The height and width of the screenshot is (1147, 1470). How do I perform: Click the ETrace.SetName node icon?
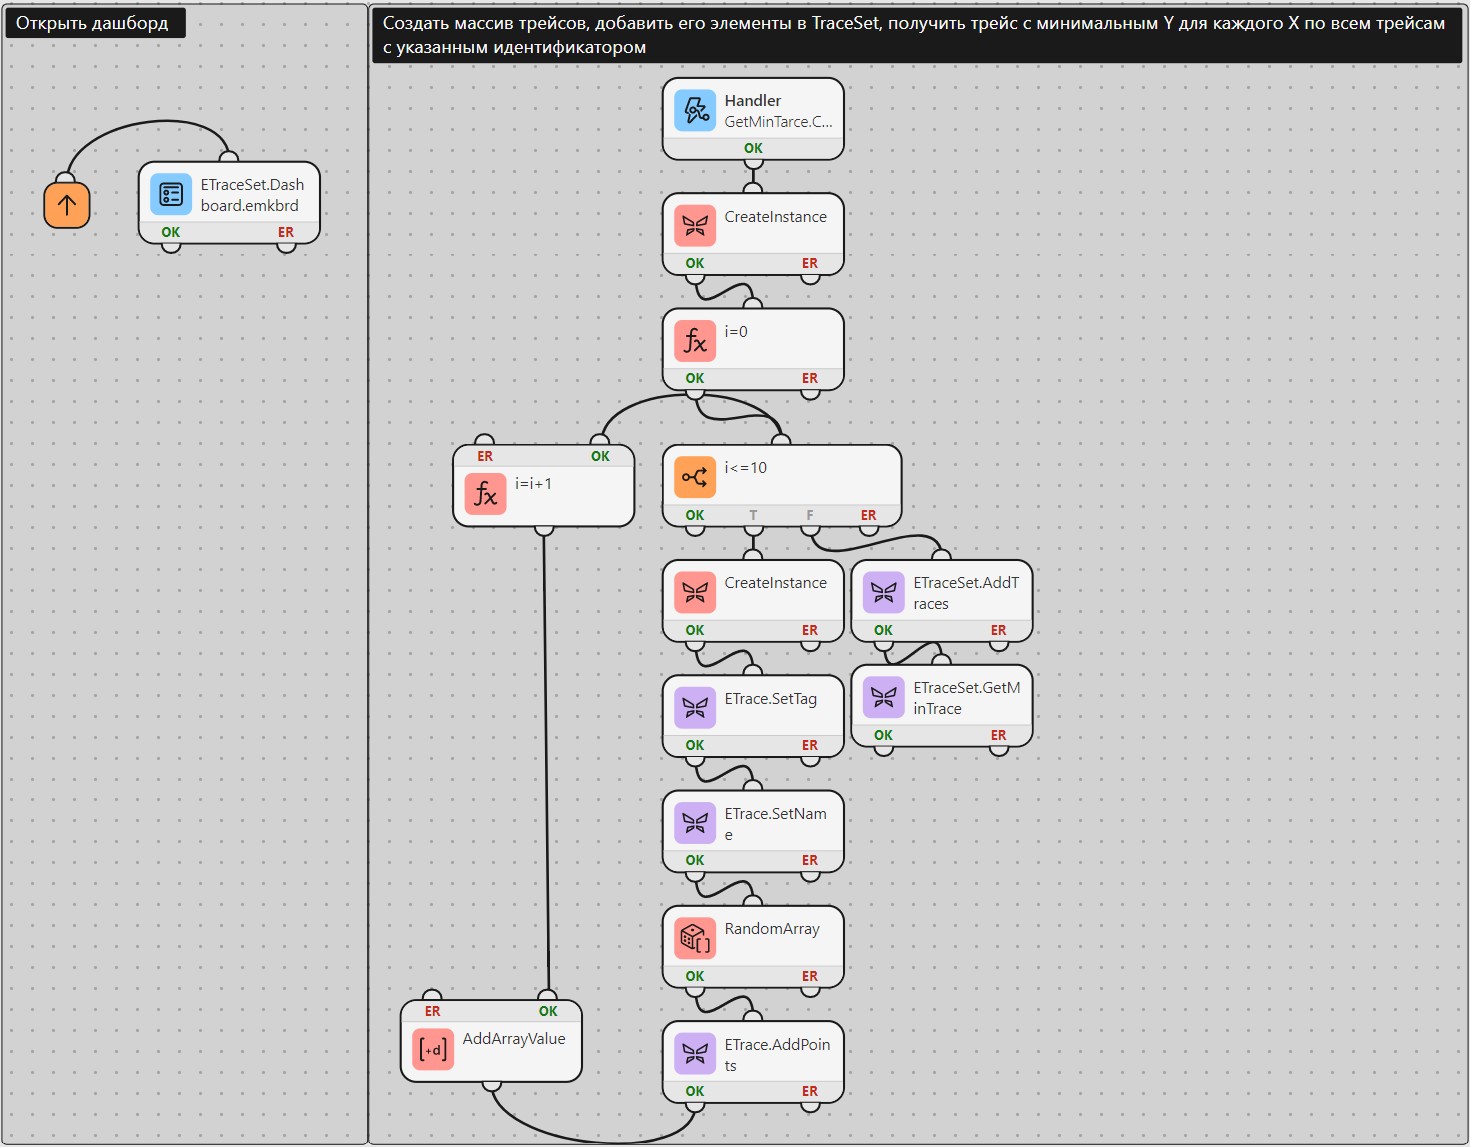tap(695, 823)
